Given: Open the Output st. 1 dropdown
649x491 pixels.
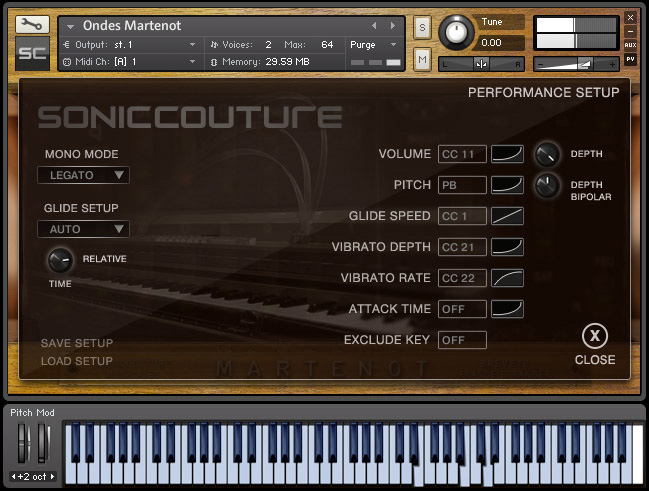Looking at the screenshot, I should (192, 44).
